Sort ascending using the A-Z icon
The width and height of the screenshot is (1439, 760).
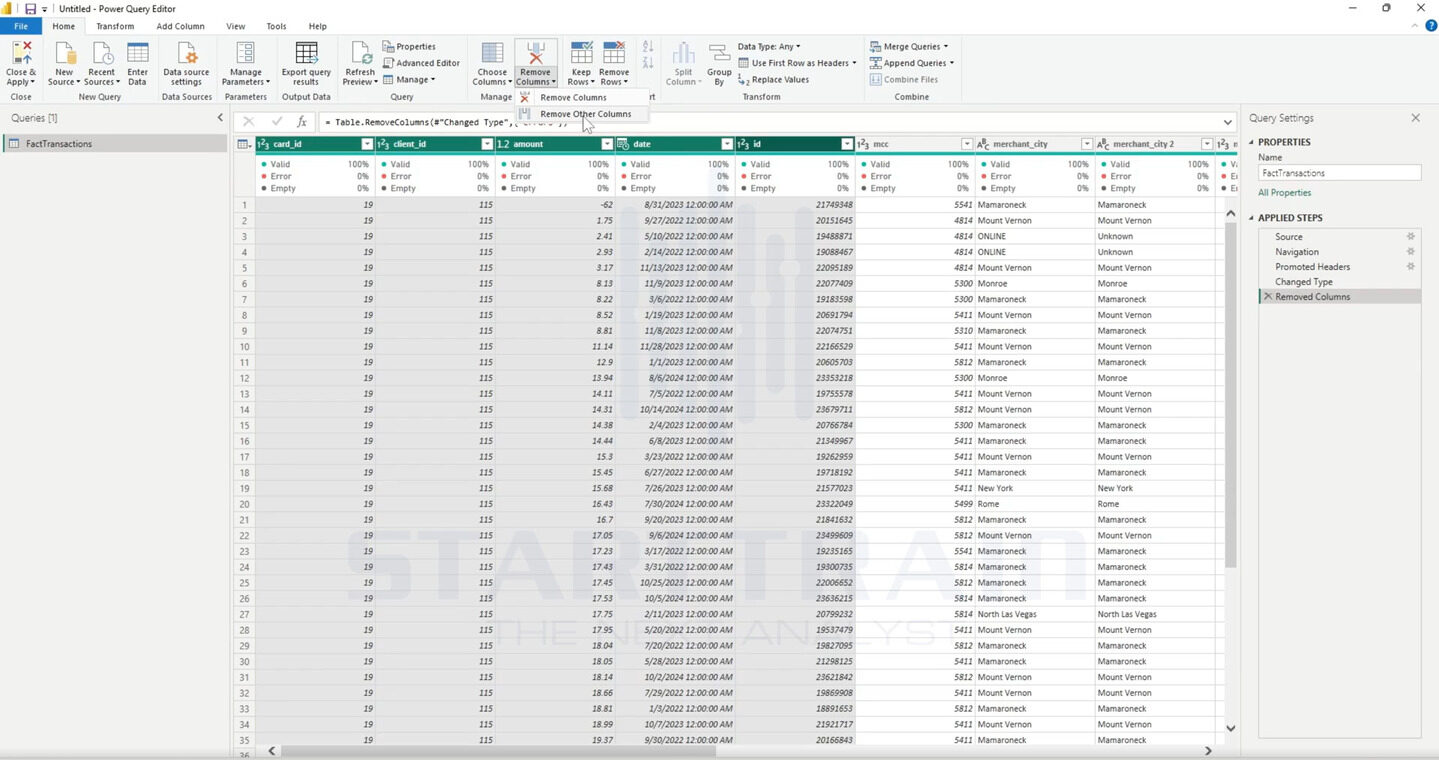(x=648, y=46)
